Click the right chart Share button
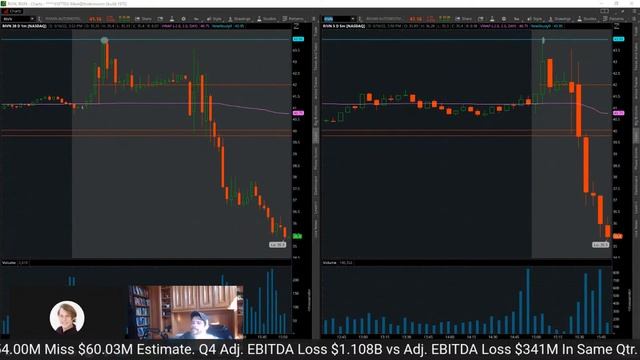640x360 pixels. [x=464, y=19]
